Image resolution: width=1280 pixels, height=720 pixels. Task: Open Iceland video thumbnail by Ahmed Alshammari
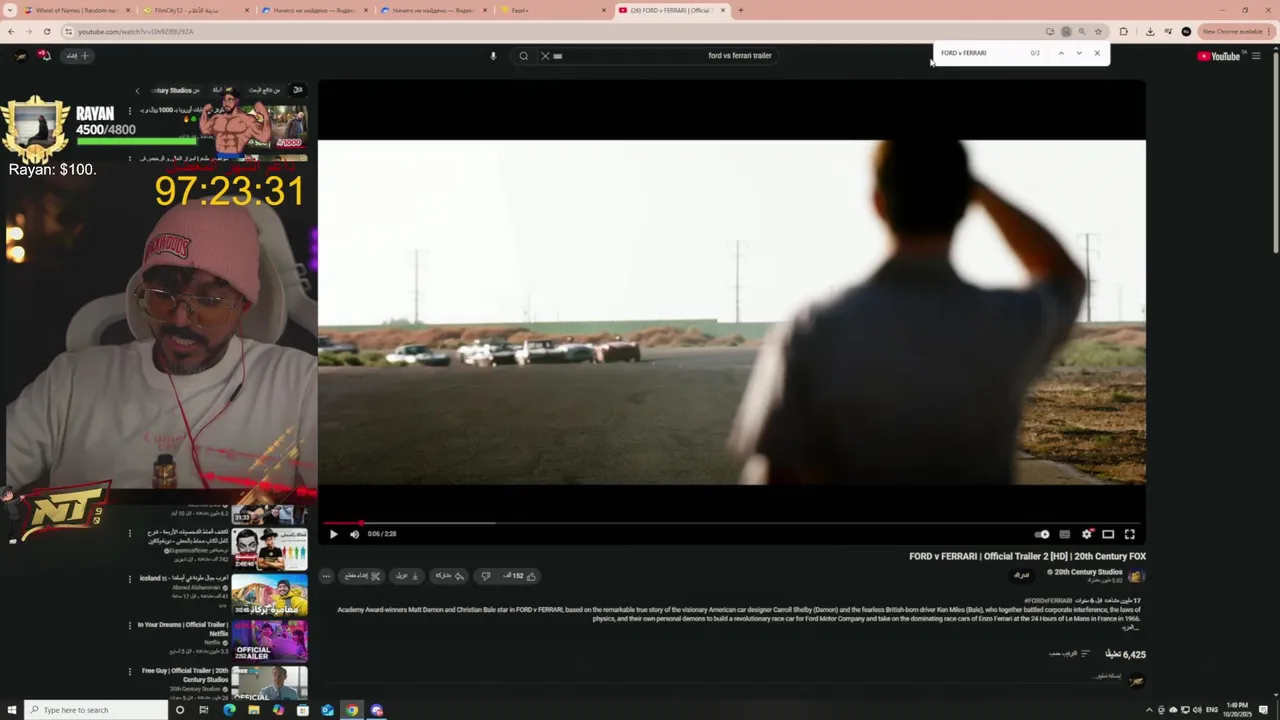point(270,595)
